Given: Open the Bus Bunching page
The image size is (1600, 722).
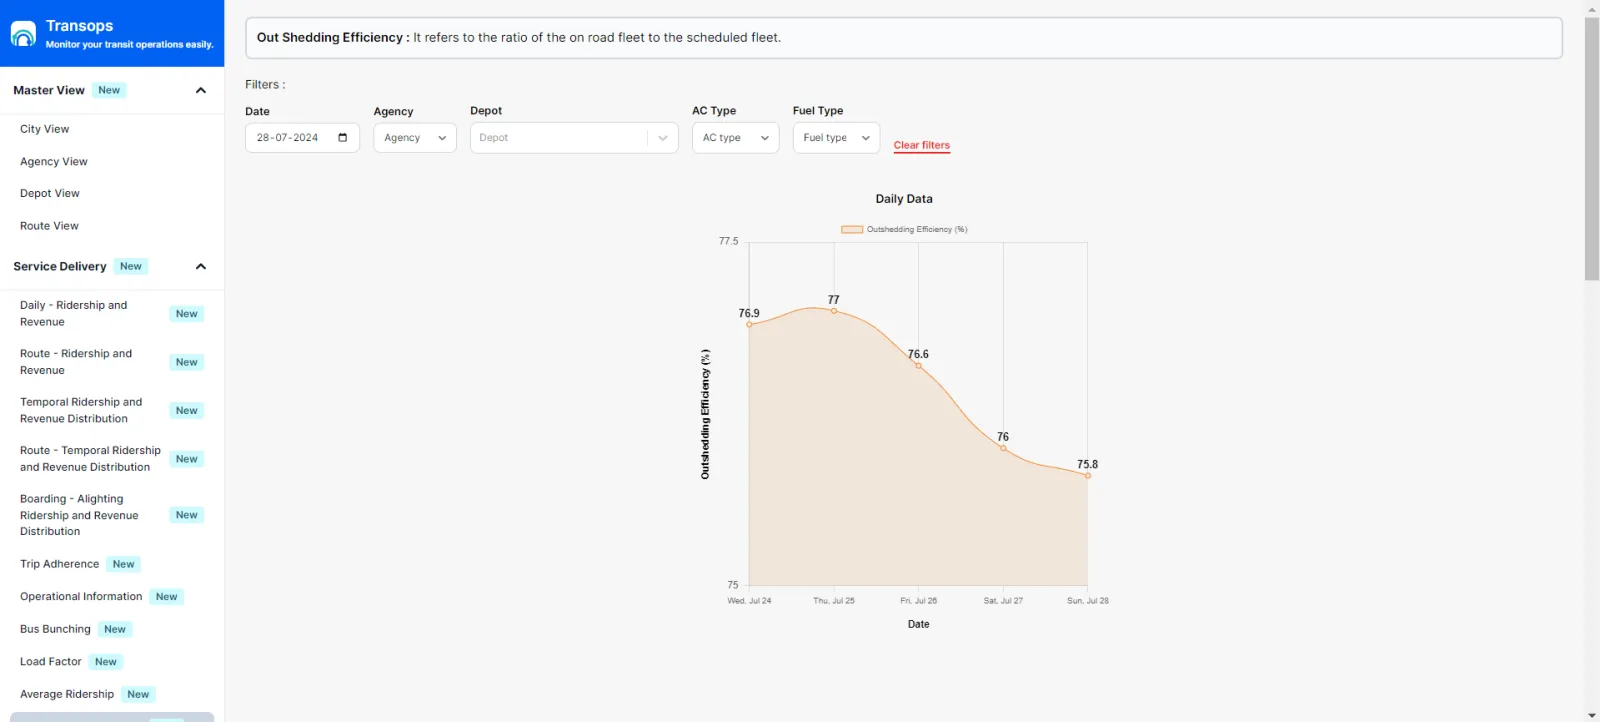Looking at the screenshot, I should pos(55,629).
